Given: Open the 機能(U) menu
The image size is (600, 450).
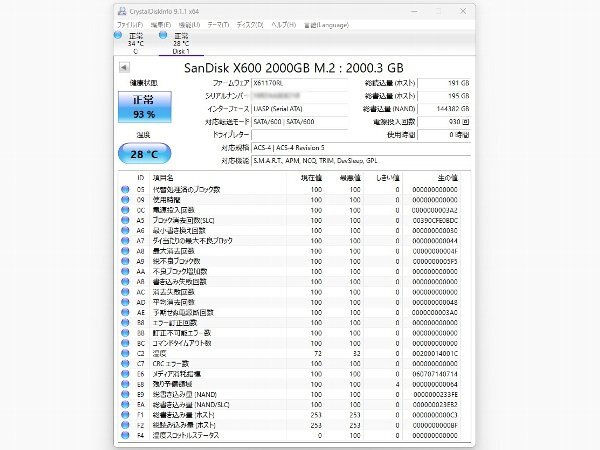Looking at the screenshot, I should pos(189,25).
